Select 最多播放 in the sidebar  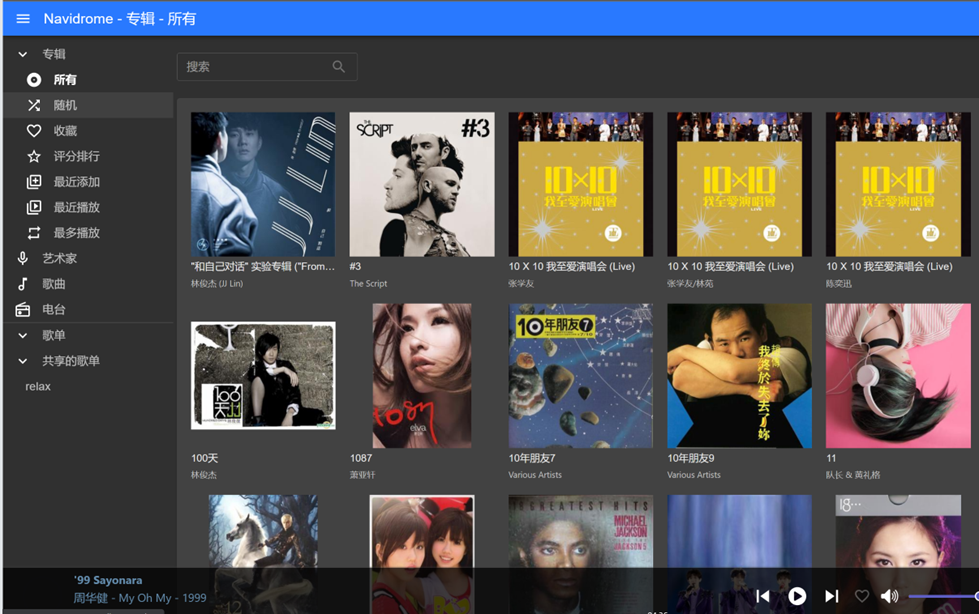76,233
